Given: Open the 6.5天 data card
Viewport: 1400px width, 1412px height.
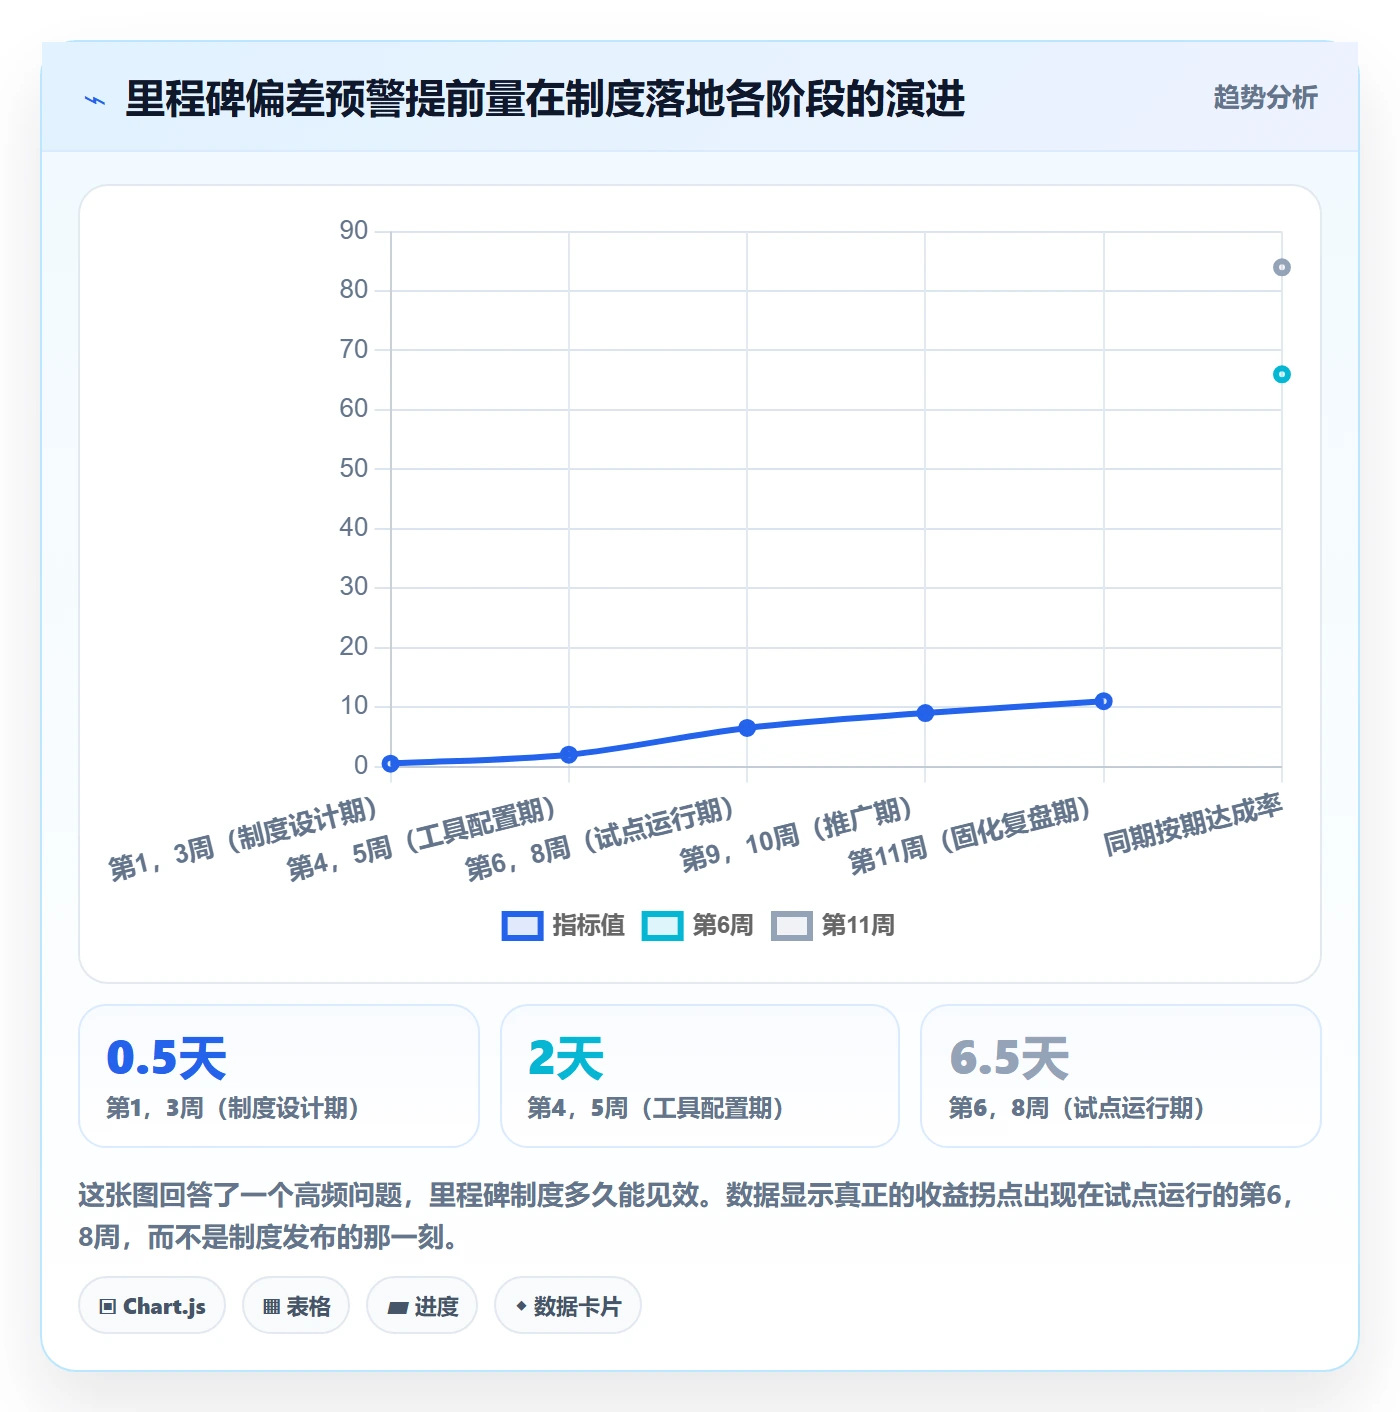Looking at the screenshot, I should tap(1121, 1076).
